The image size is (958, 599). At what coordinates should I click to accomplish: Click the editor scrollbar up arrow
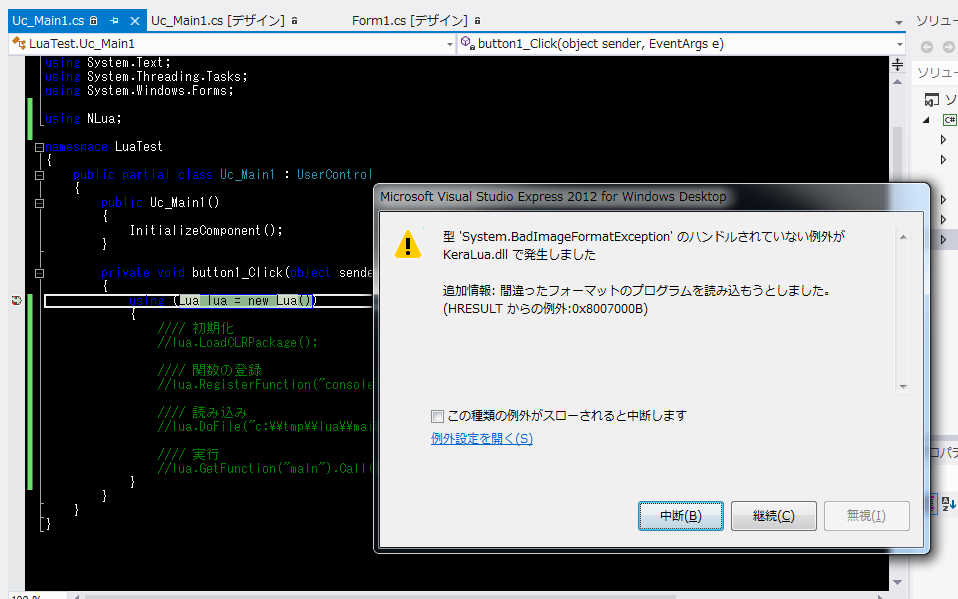(x=898, y=81)
